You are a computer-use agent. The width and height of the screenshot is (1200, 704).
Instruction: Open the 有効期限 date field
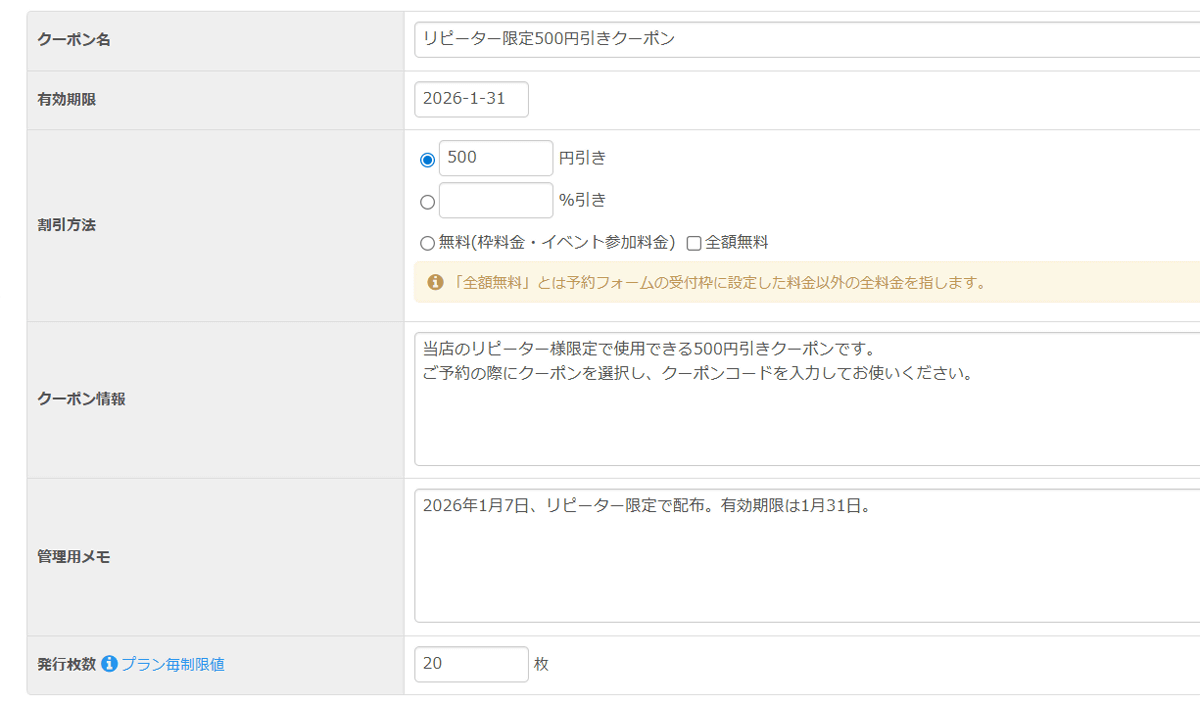click(x=471, y=99)
